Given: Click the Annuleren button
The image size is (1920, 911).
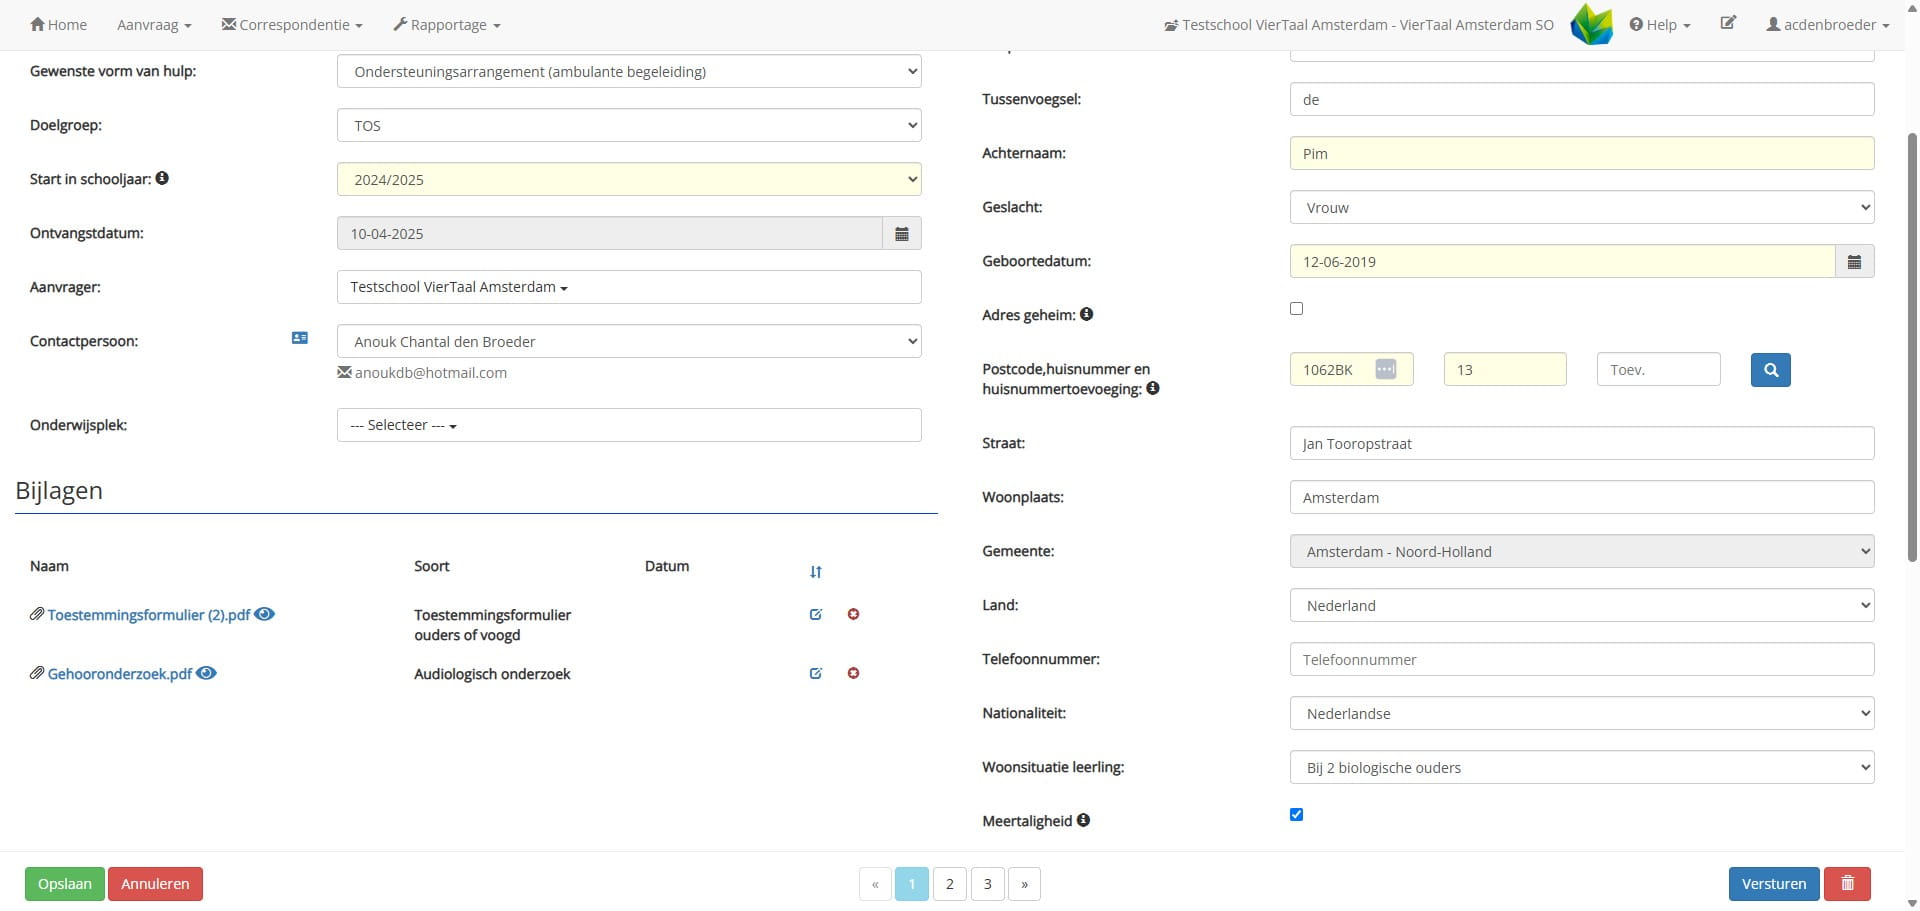Looking at the screenshot, I should pyautogui.click(x=155, y=884).
